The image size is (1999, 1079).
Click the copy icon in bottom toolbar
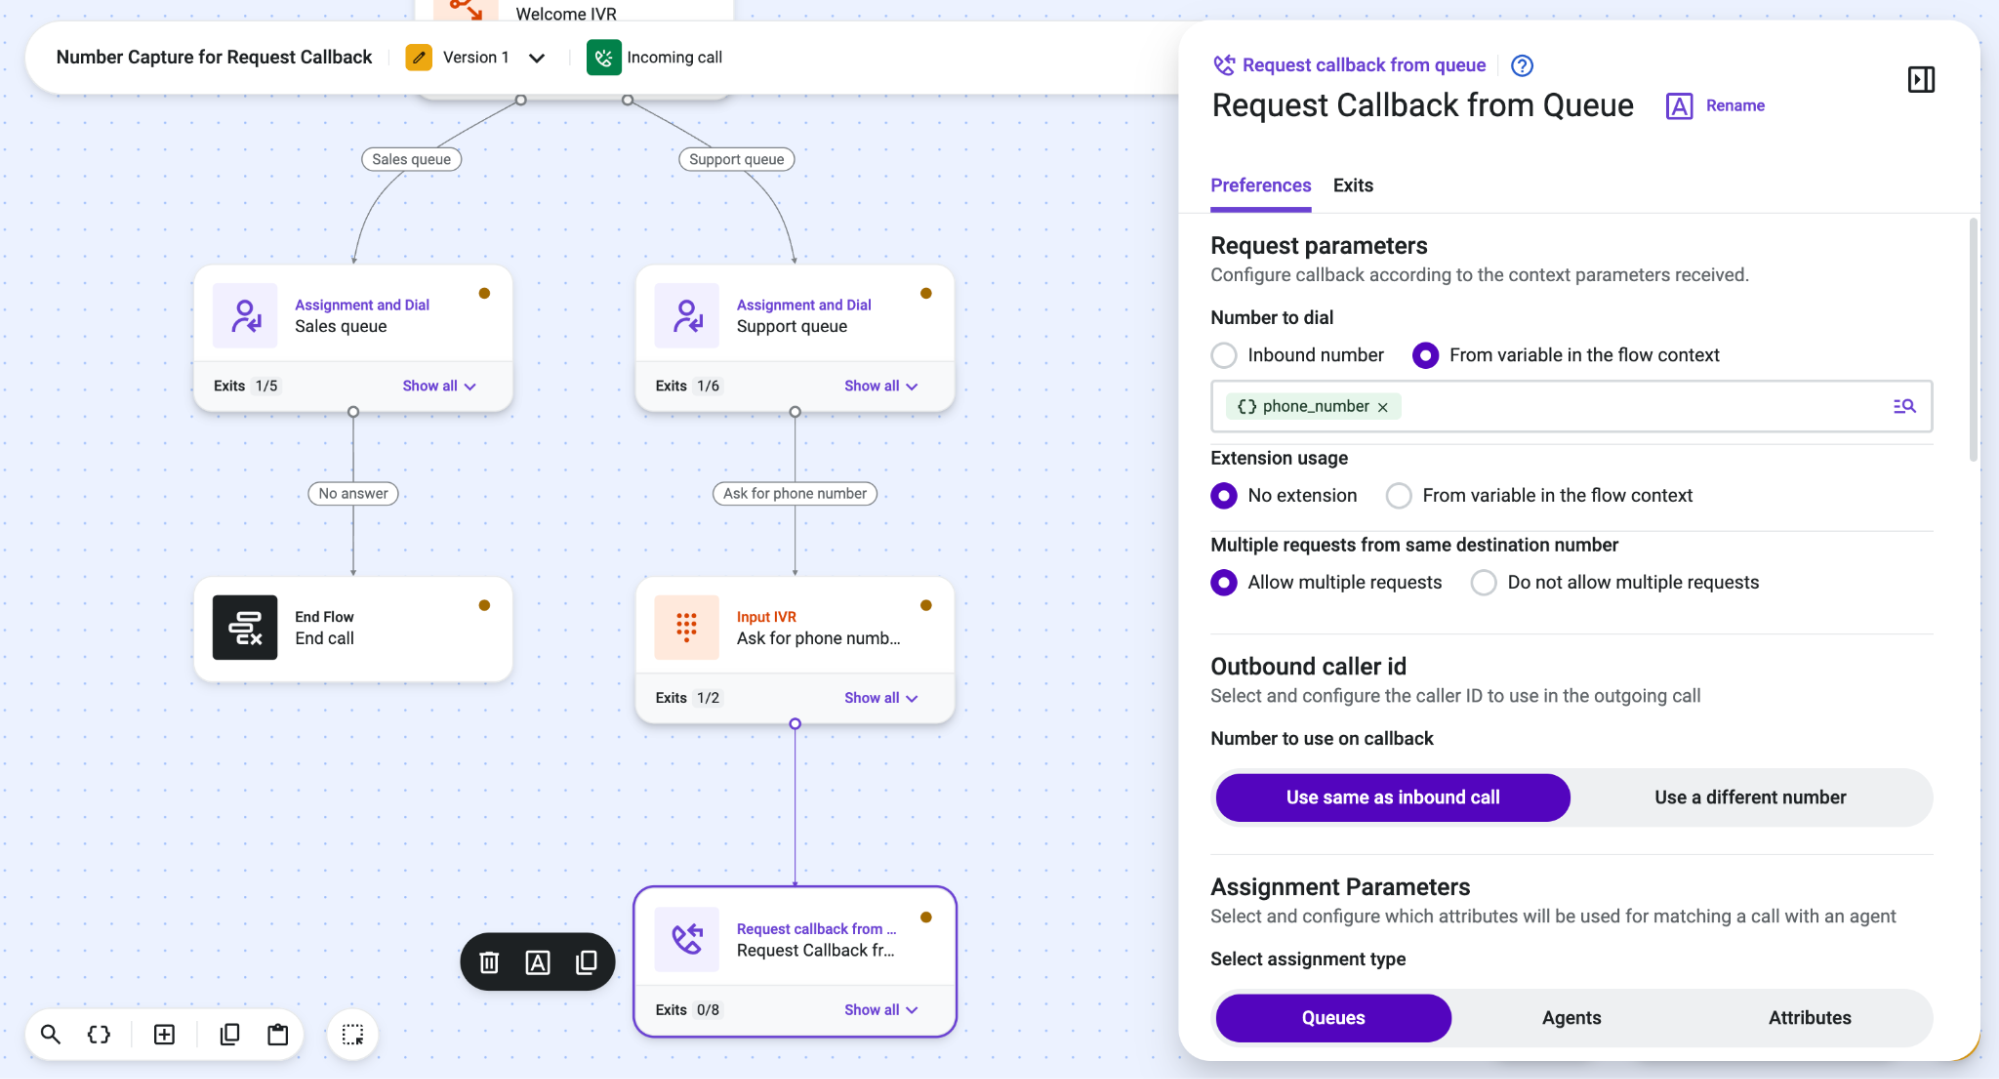[229, 1034]
